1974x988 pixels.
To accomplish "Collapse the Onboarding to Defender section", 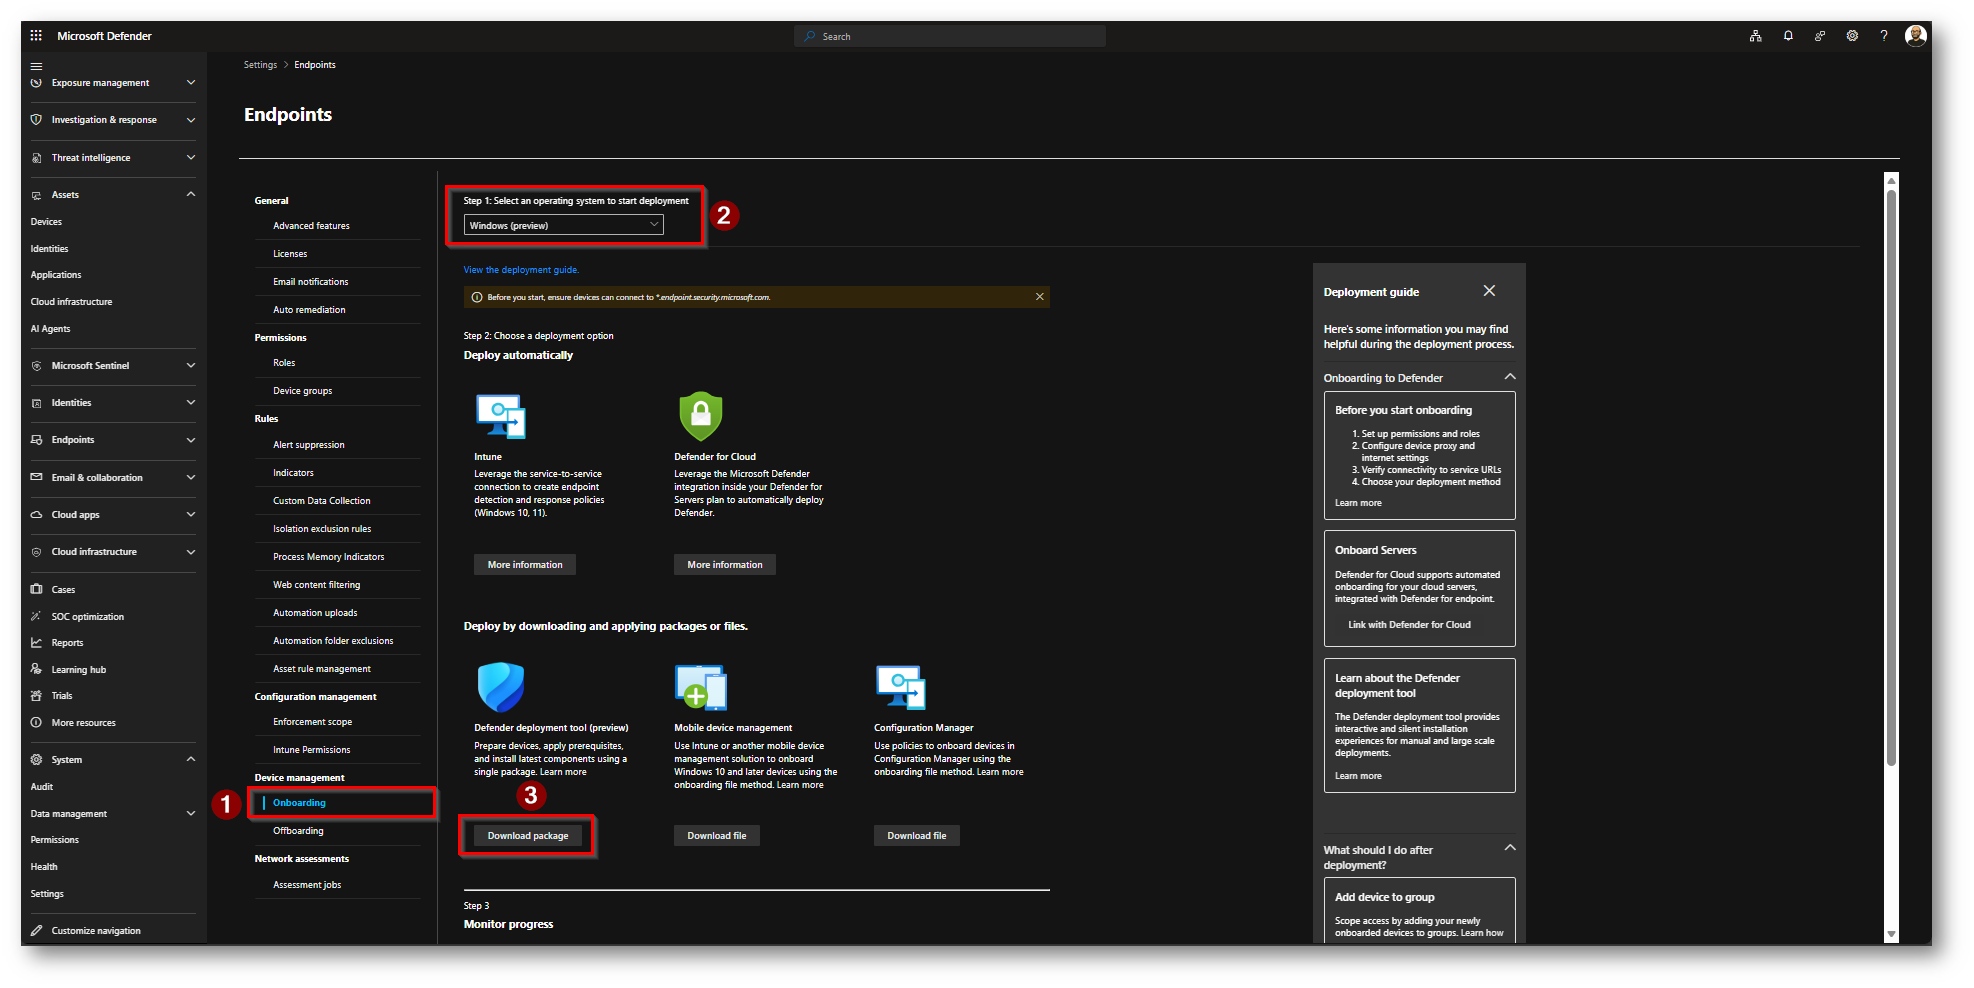I will click(1510, 377).
